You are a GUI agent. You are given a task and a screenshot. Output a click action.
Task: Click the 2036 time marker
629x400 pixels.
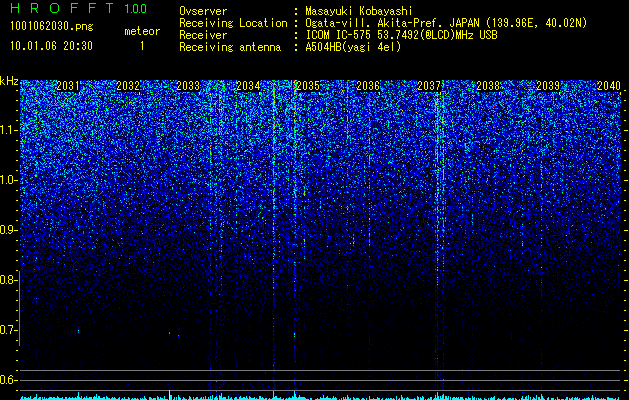click(368, 86)
